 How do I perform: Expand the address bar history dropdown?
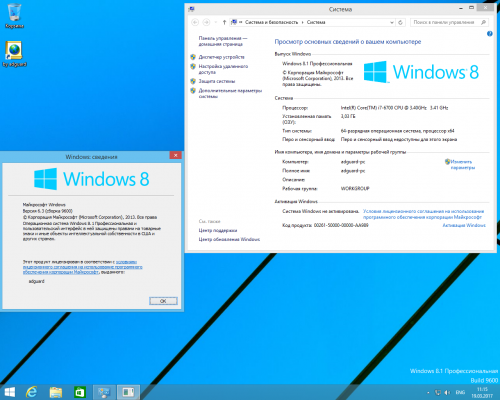coord(392,22)
